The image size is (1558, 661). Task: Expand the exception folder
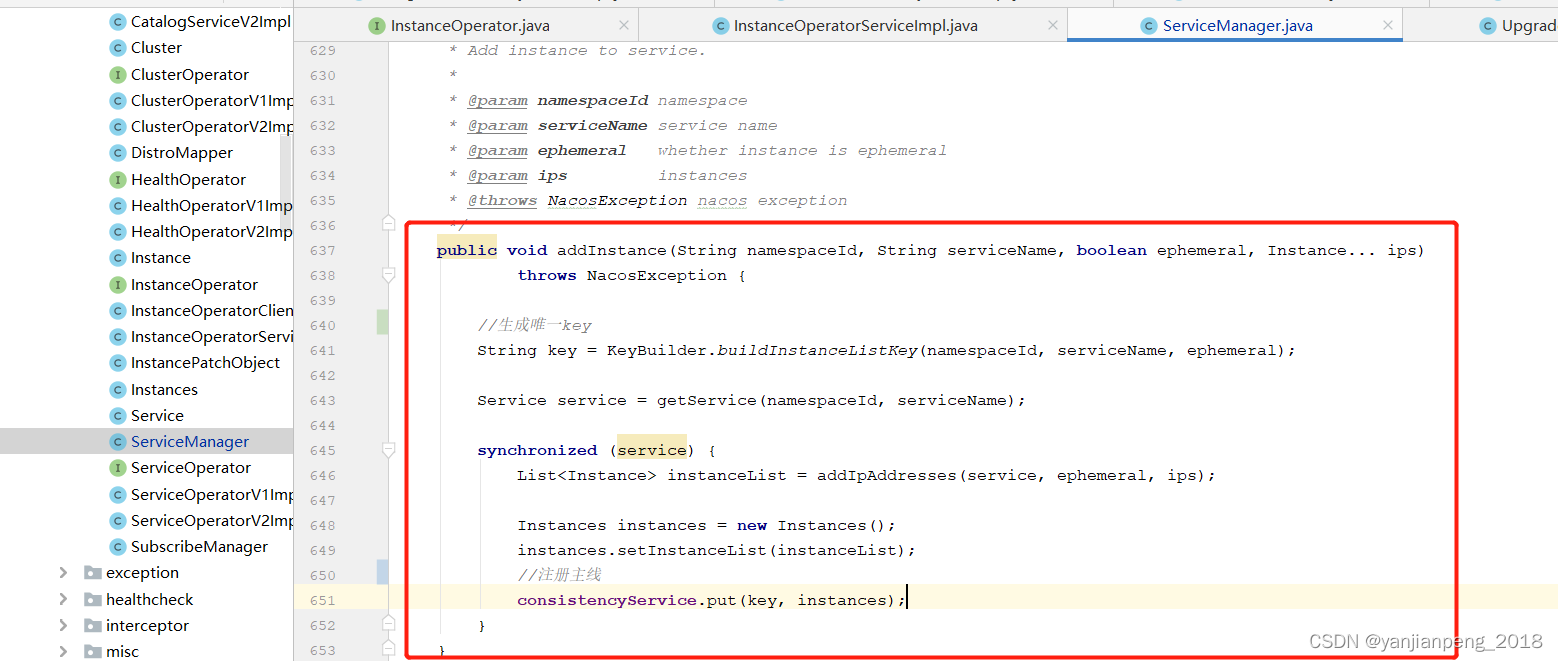click(63, 572)
